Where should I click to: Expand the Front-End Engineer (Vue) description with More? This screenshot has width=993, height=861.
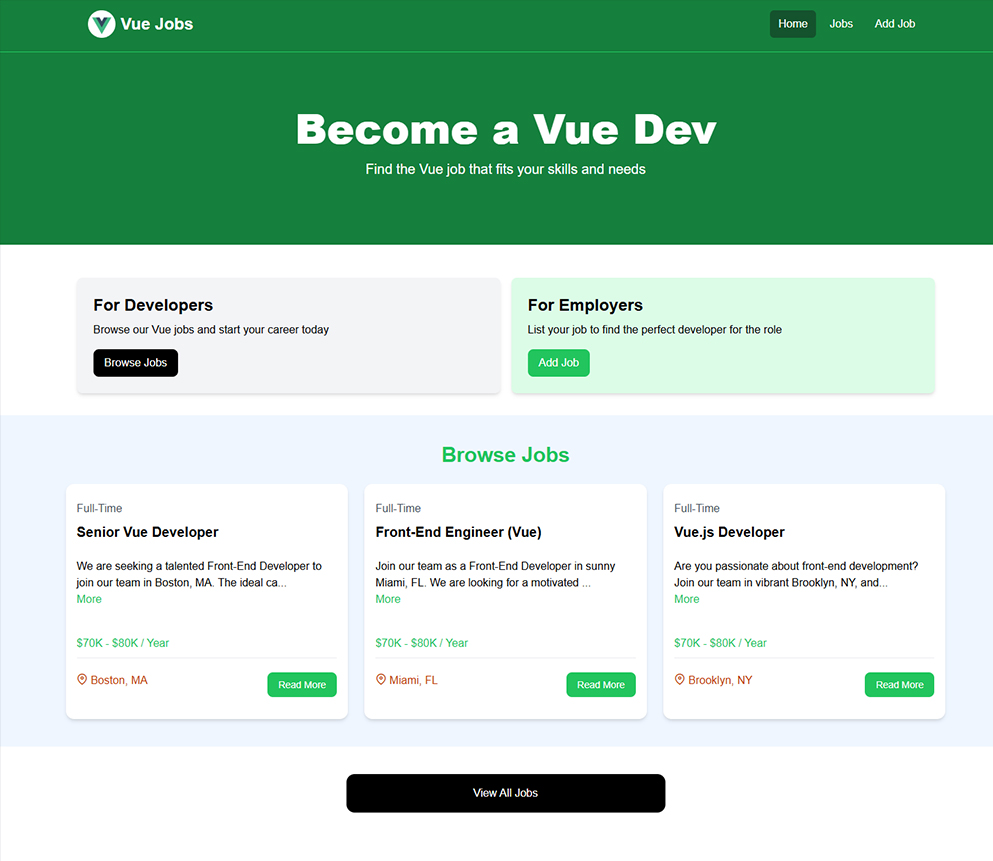coord(388,599)
